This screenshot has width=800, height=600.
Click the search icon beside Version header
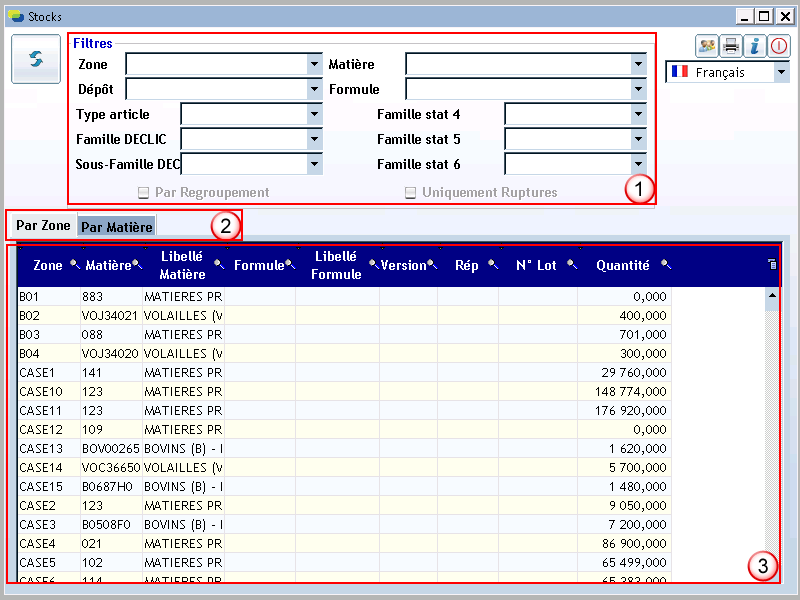point(432,264)
